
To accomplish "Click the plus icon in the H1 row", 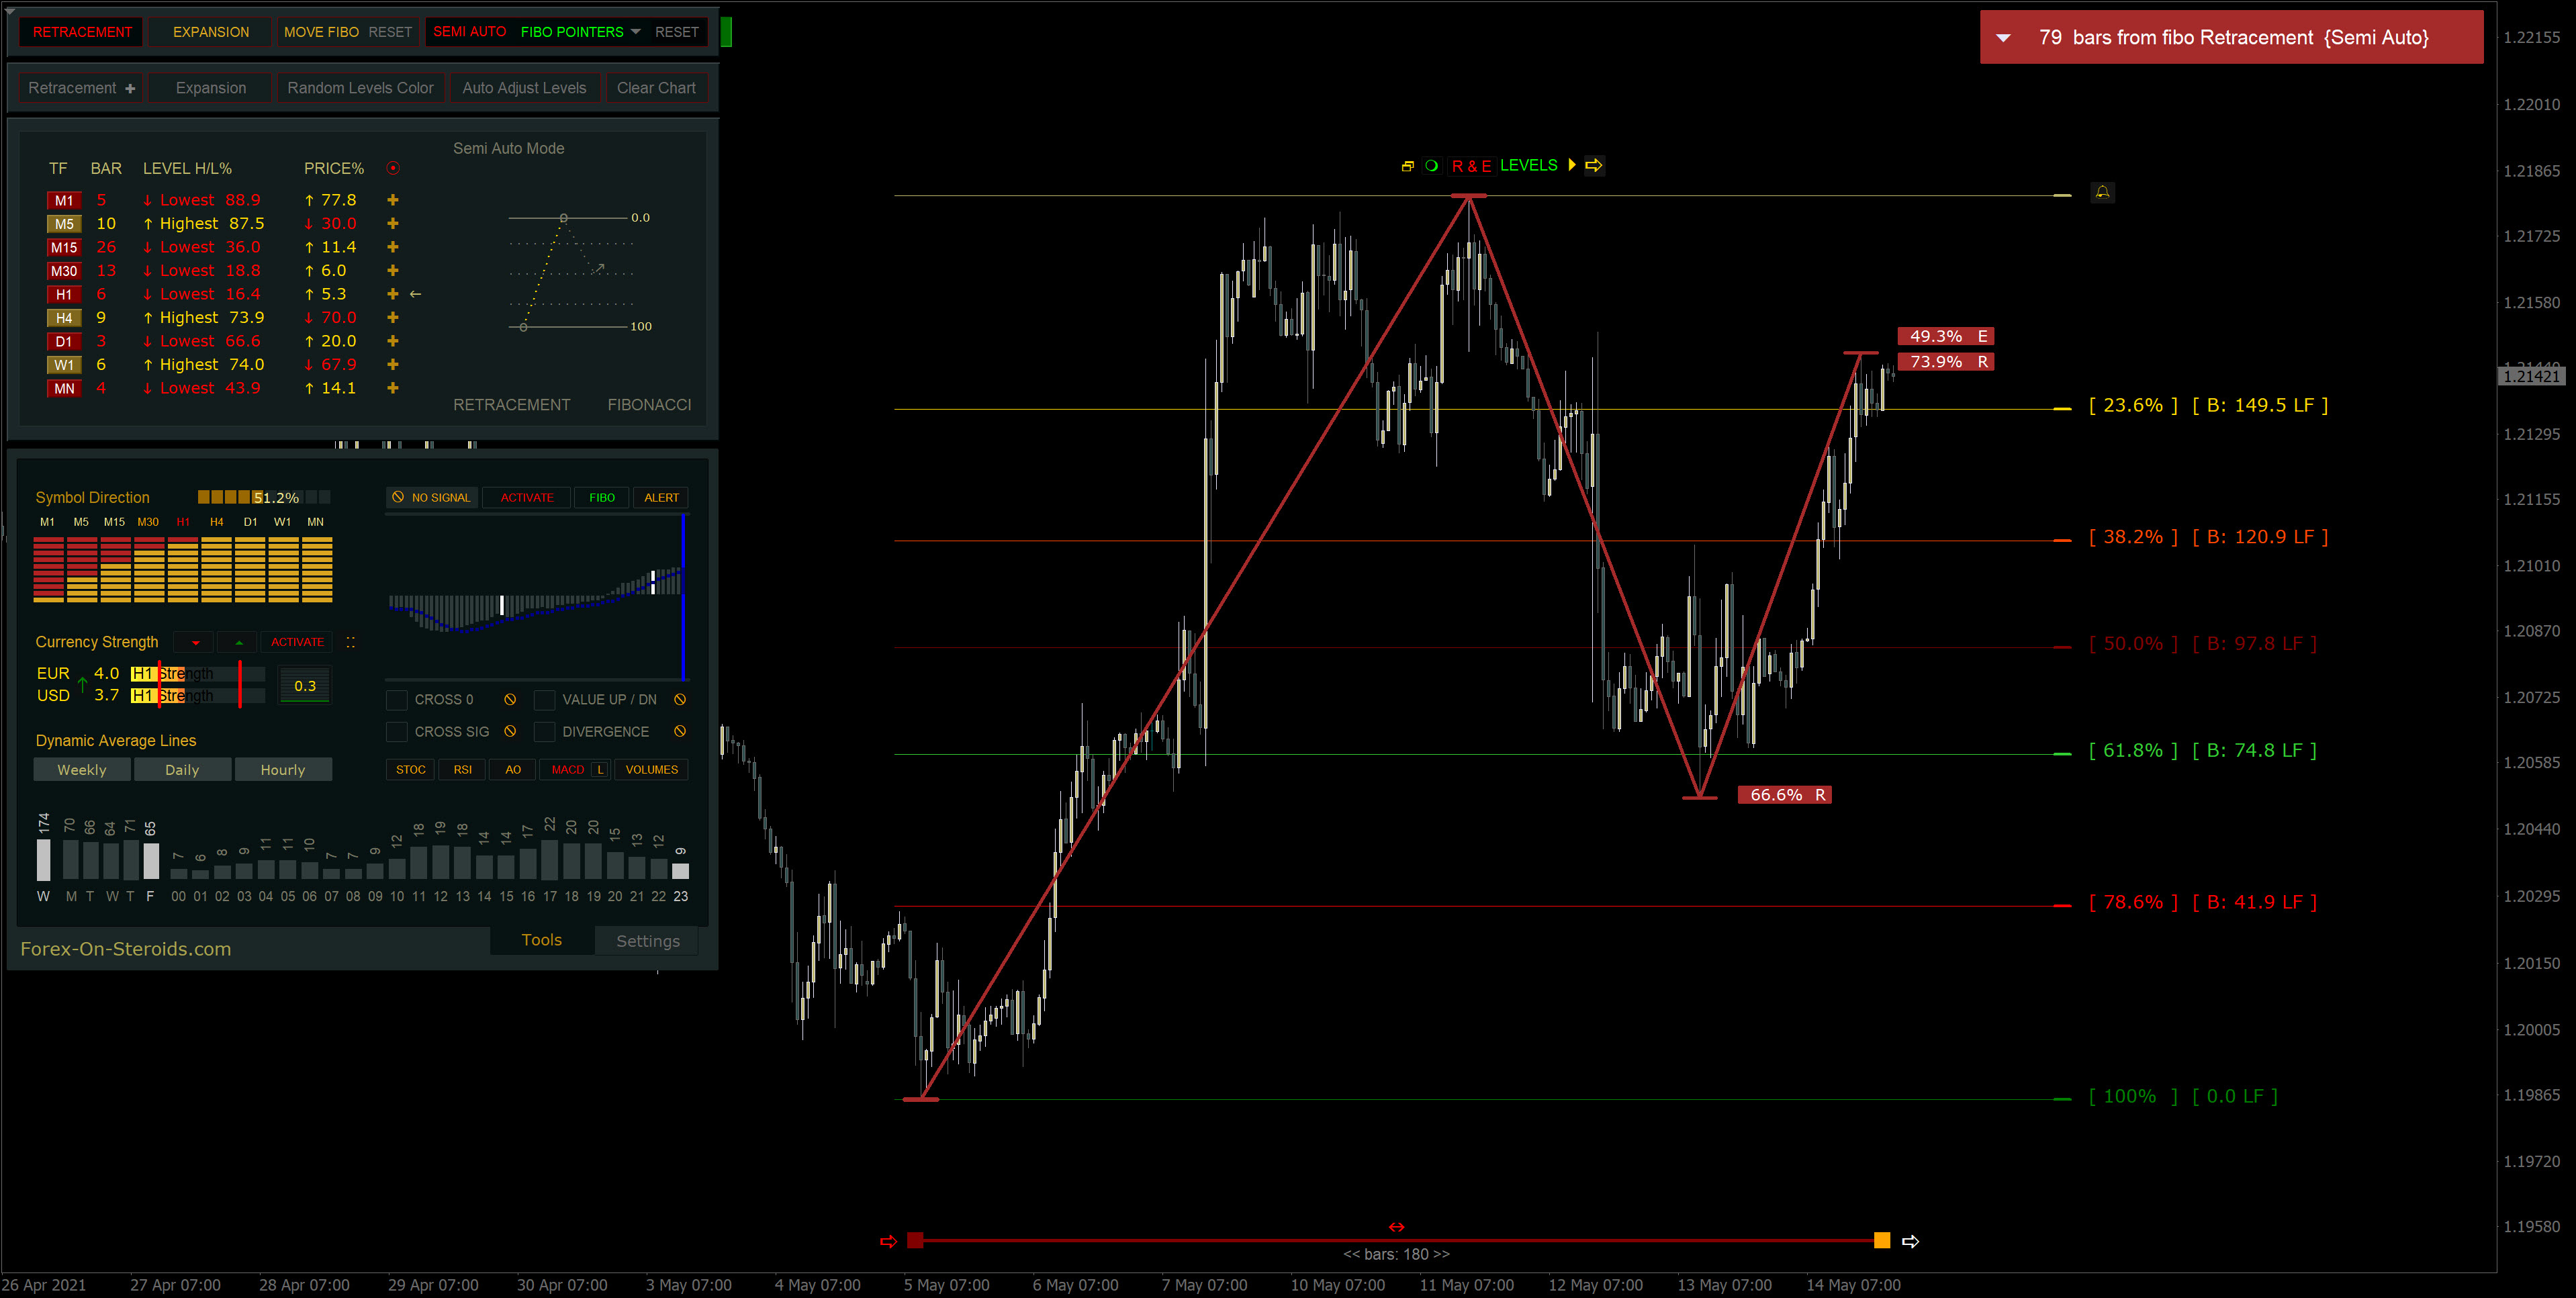I will [x=393, y=294].
